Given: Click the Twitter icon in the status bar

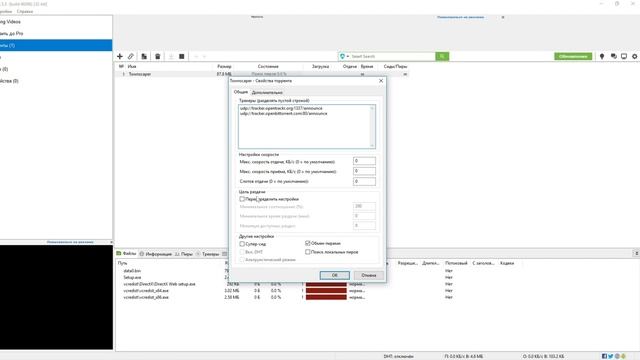Looking at the screenshot, I should point(611,356).
